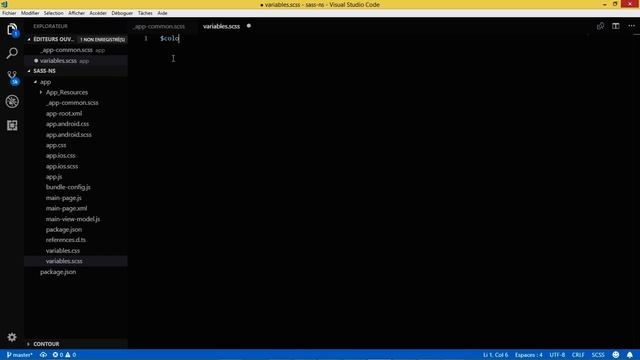Open the Modifier menu
The image size is (640, 360).
click(x=30, y=13)
